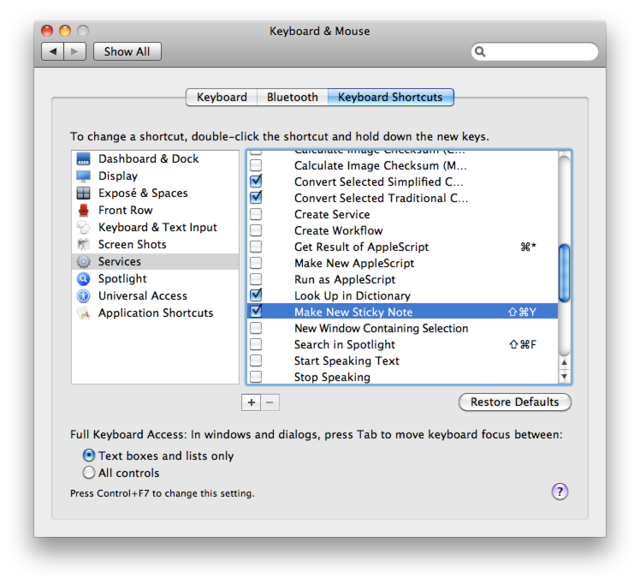Select Application Shortcuts category
640x584 pixels.
tap(155, 313)
